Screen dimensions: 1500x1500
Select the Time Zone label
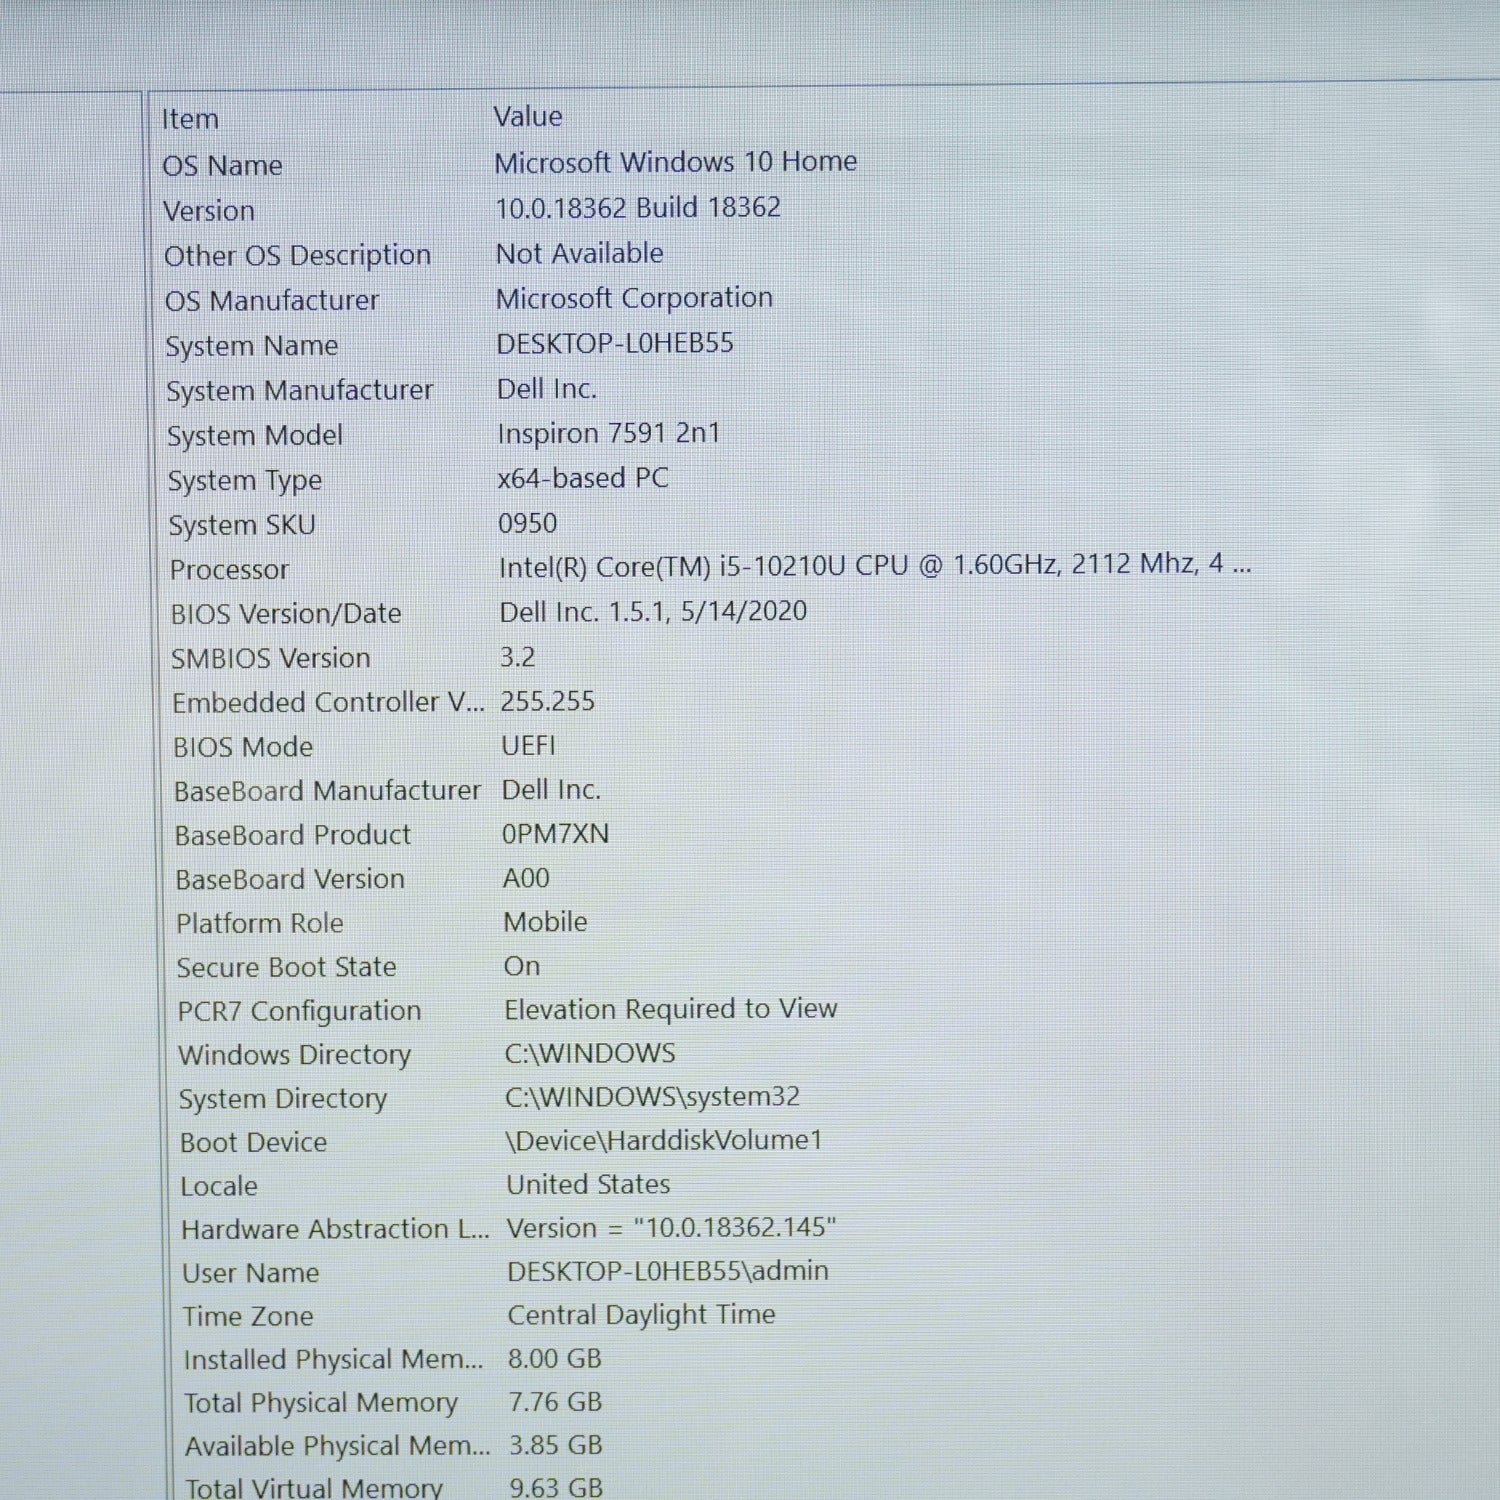pos(248,1316)
